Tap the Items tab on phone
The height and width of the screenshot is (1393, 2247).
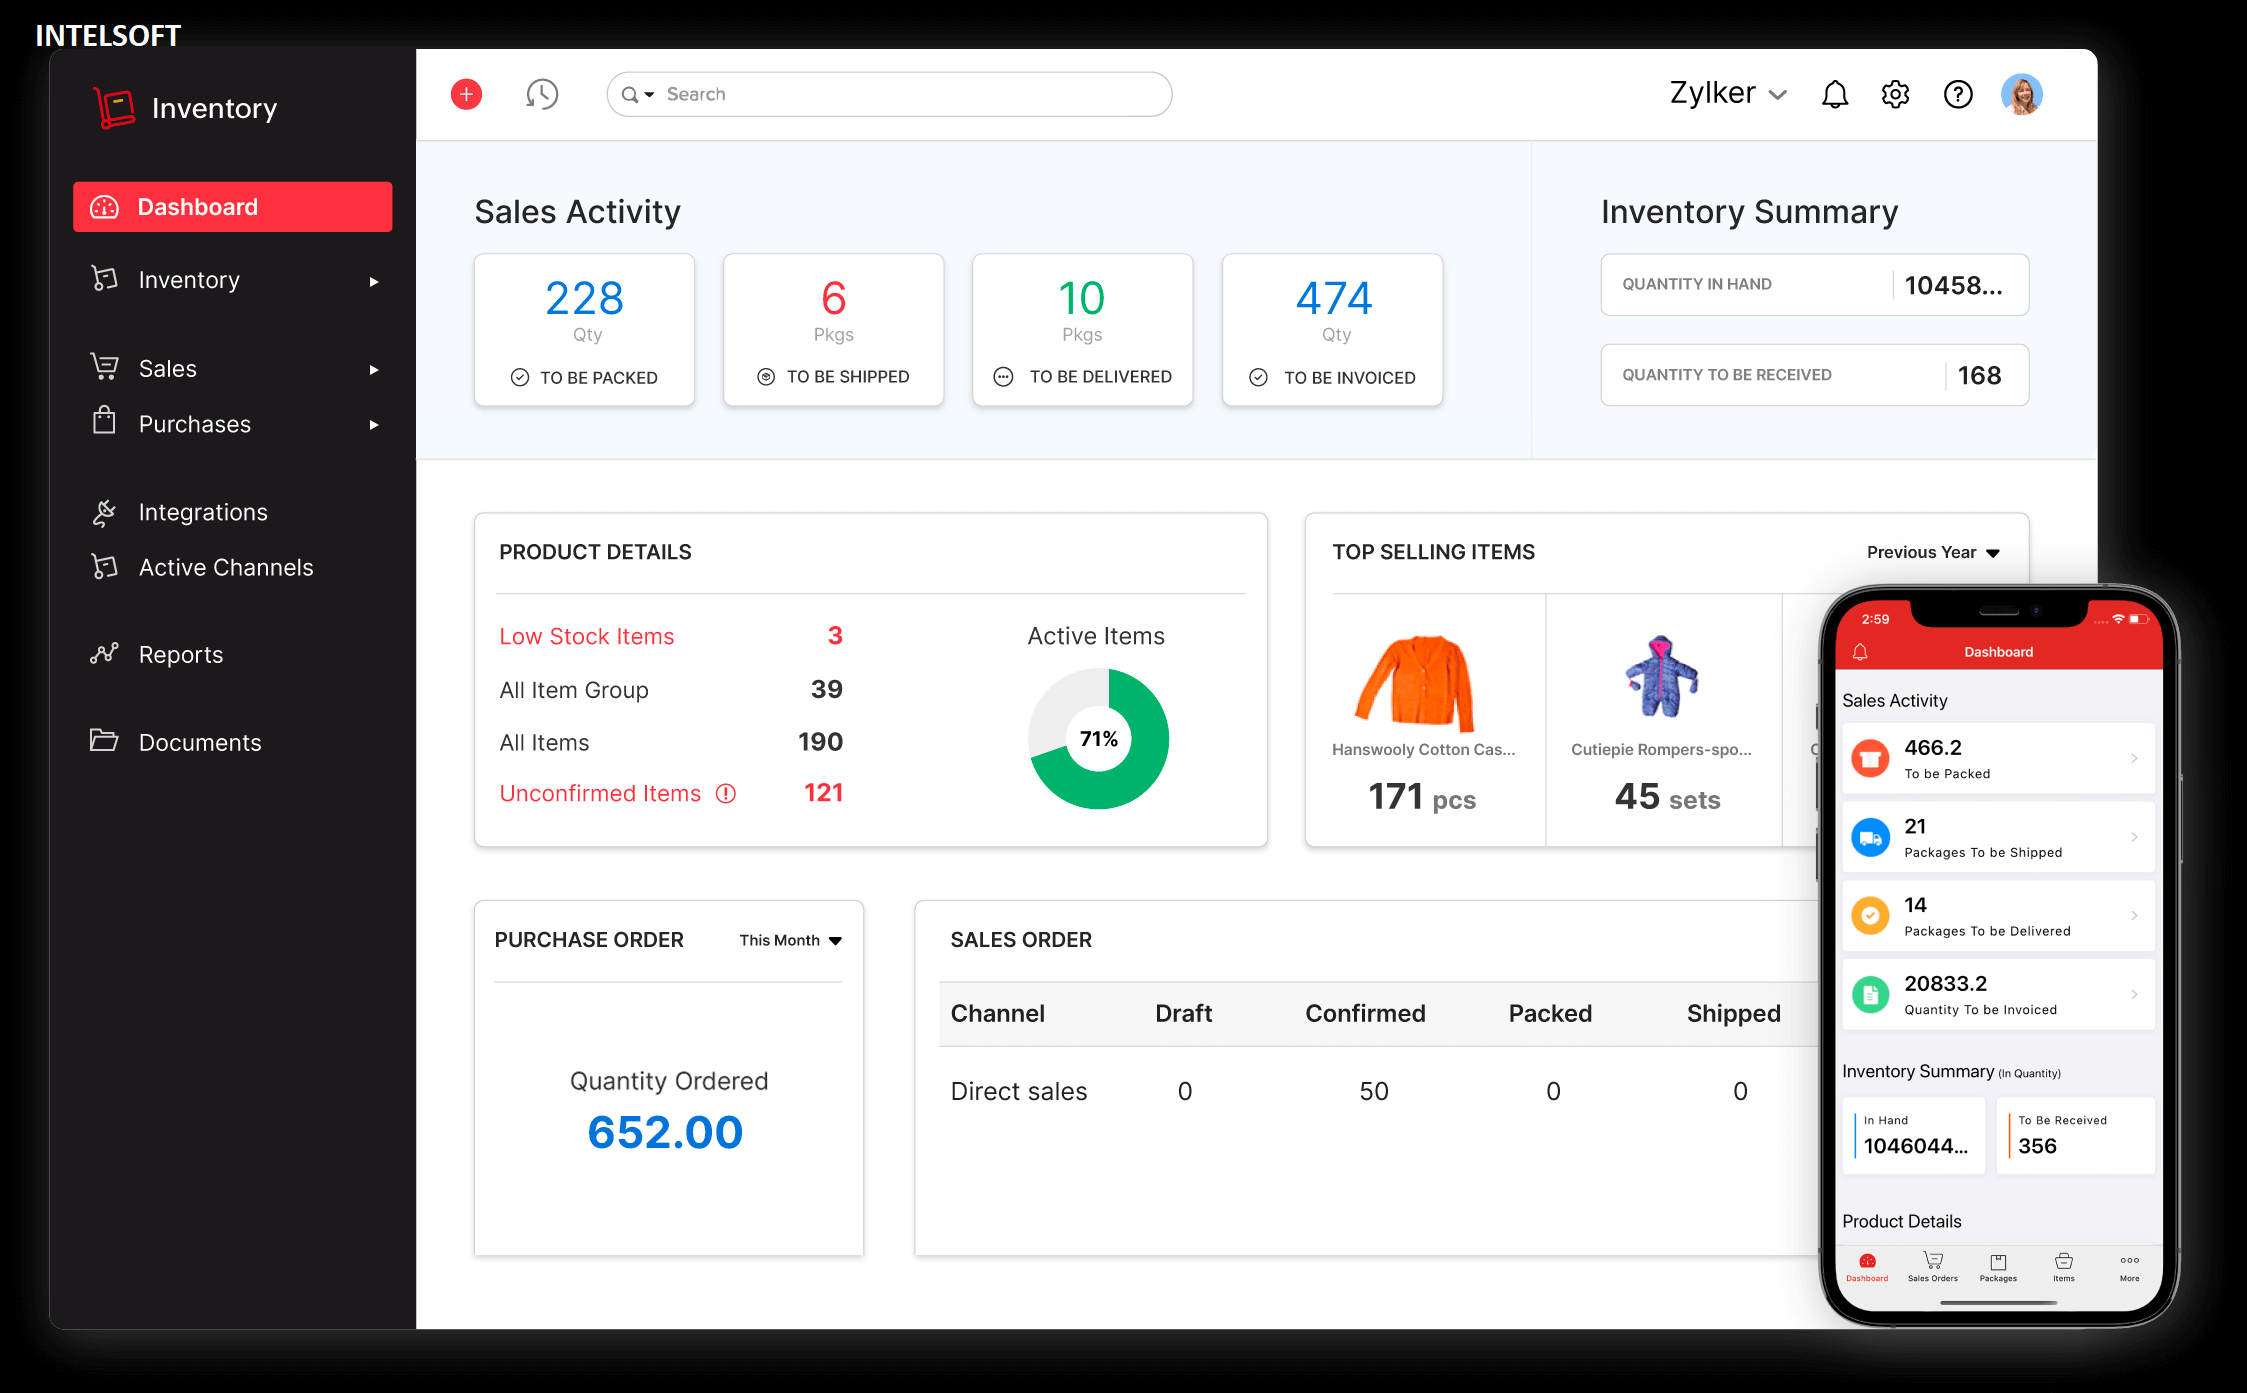tap(2064, 1267)
